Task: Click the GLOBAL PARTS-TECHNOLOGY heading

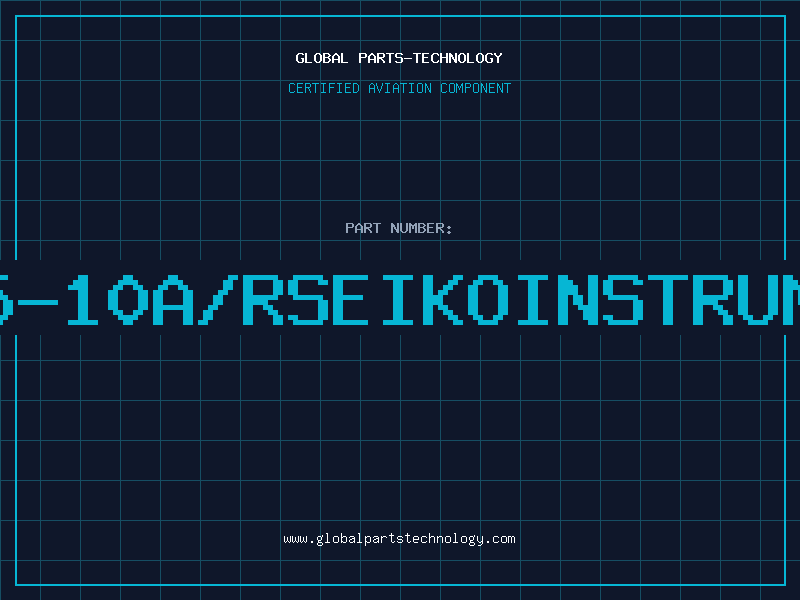Action: click(399, 58)
